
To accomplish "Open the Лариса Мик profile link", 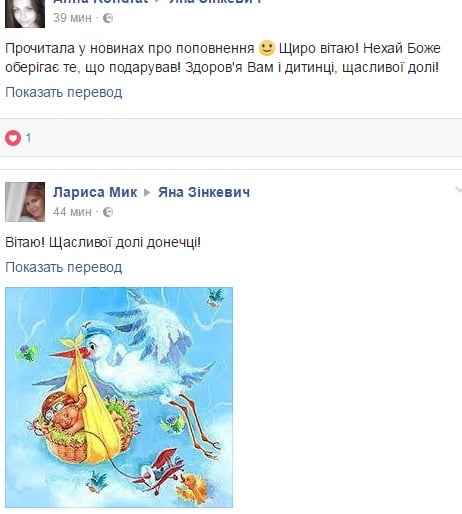I will [95, 192].
